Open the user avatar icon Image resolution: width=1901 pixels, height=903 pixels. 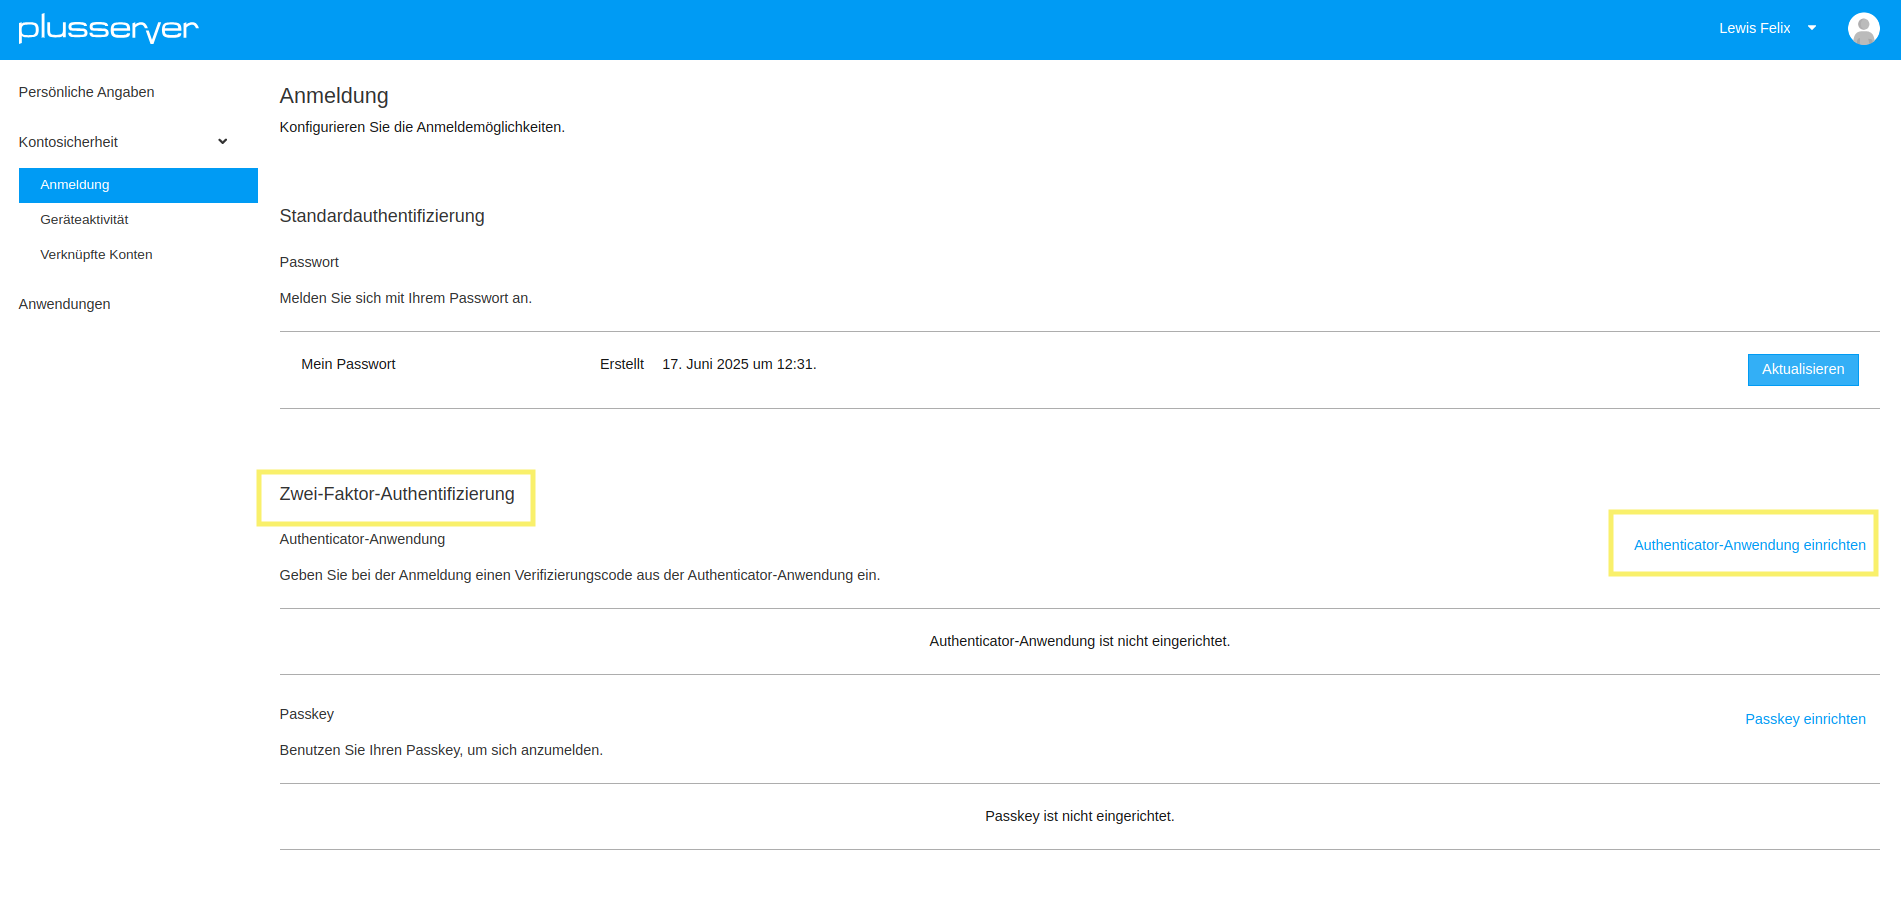1863,29
